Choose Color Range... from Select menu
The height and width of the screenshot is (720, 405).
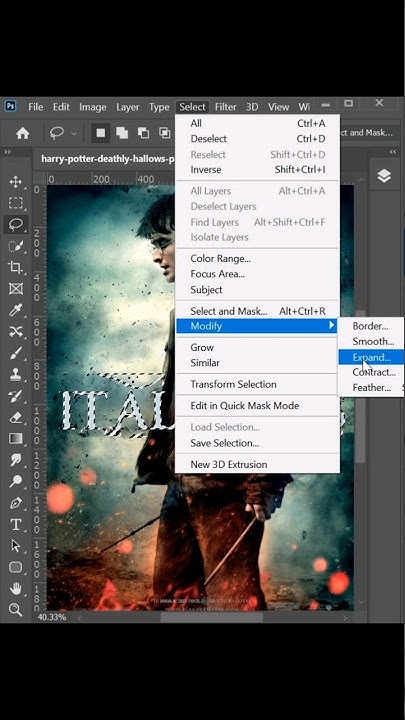pyautogui.click(x=258, y=259)
